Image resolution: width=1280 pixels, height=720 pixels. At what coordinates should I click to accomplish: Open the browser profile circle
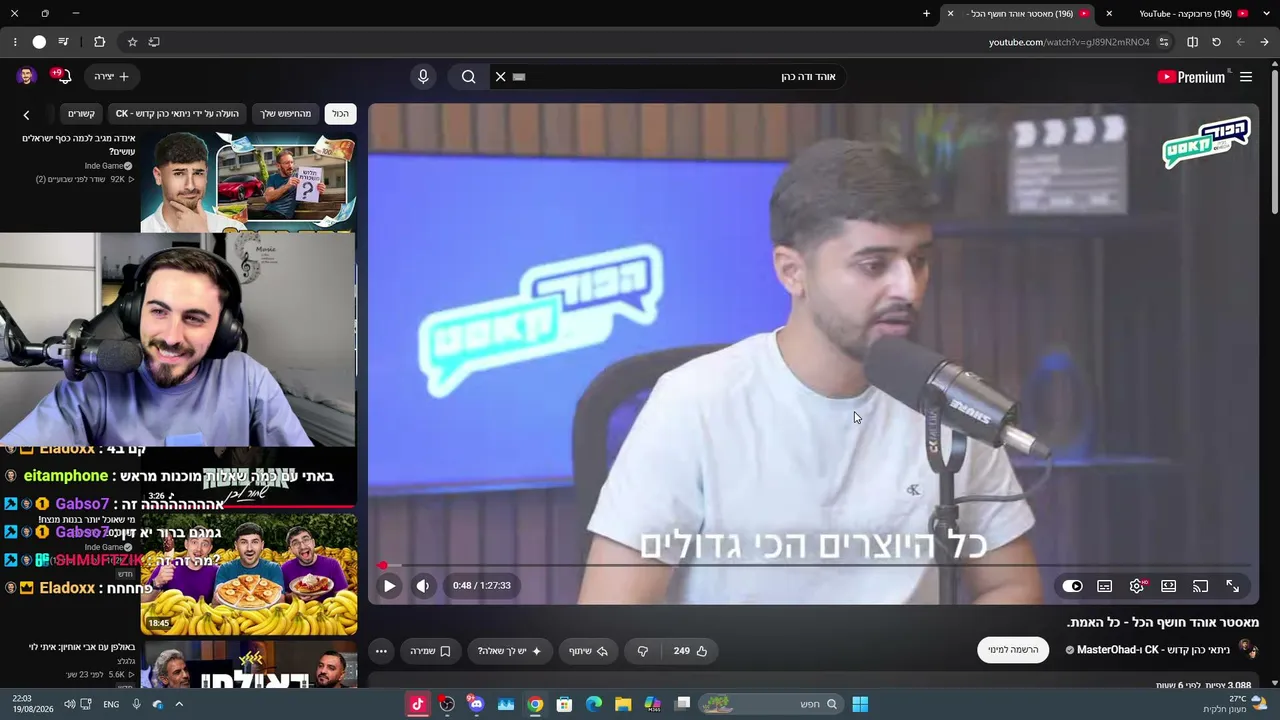click(39, 42)
